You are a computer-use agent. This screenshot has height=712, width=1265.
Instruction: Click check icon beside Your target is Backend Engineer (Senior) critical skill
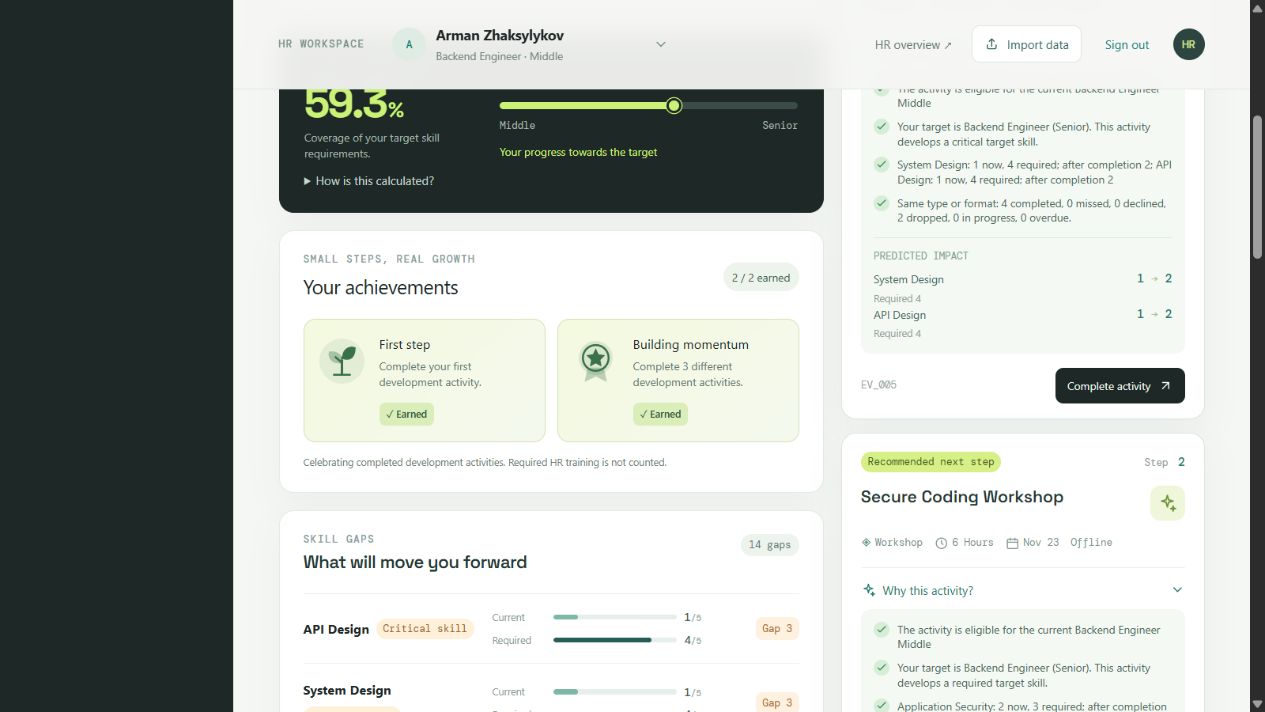tap(881, 127)
